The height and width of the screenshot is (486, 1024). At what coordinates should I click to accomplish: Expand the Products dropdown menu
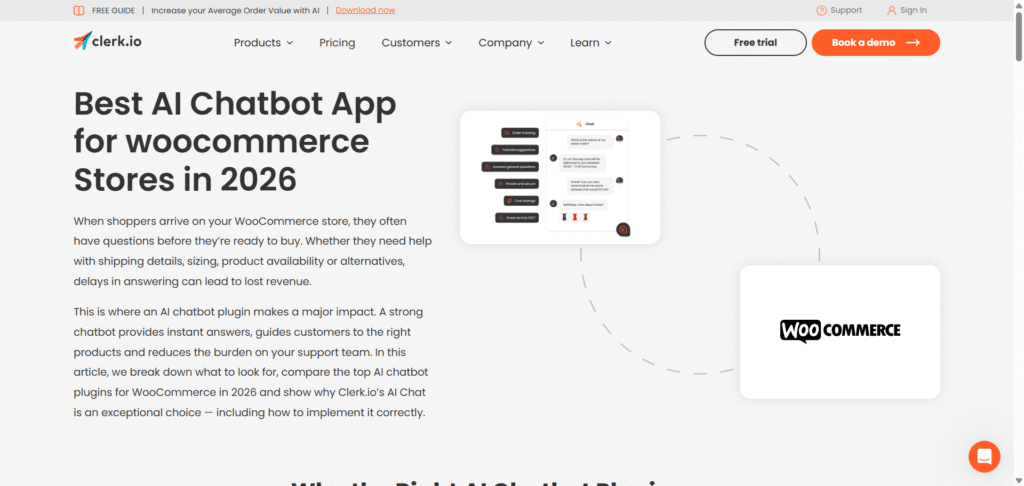point(263,42)
